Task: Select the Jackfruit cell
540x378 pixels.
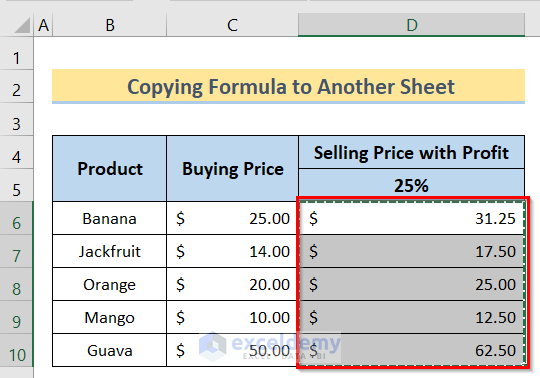Action: tap(110, 251)
